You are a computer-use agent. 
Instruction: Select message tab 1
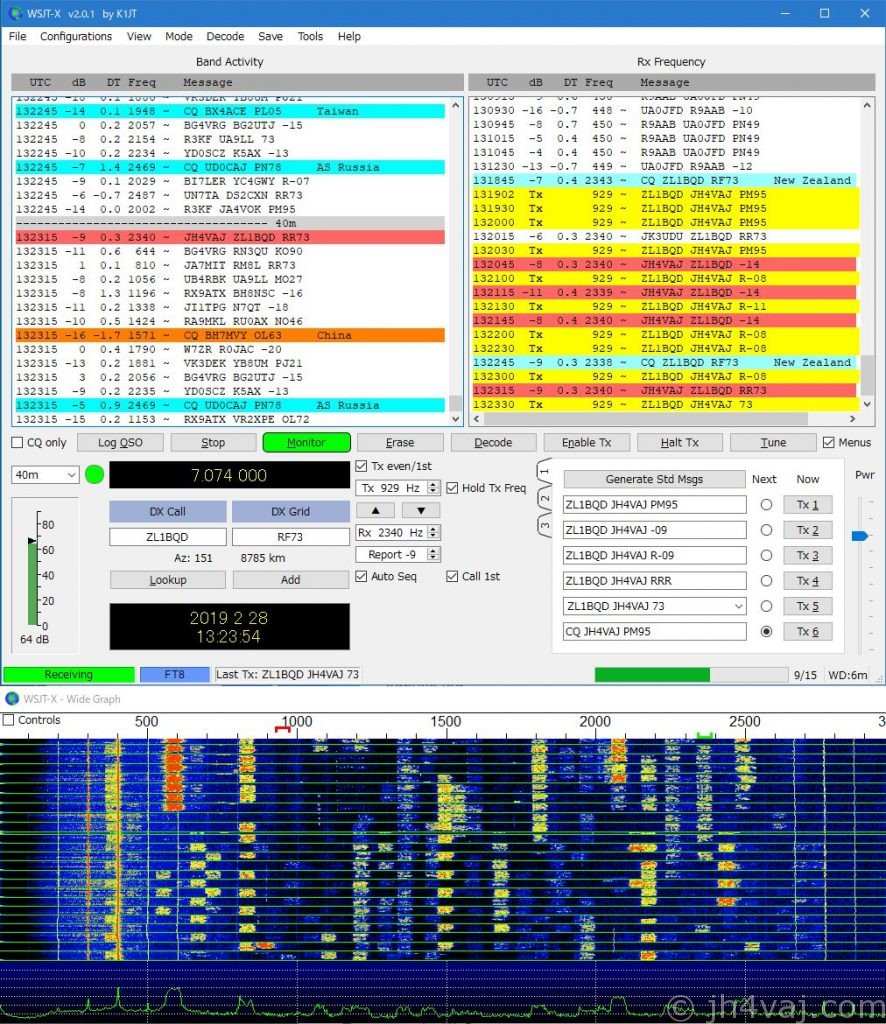click(x=545, y=472)
